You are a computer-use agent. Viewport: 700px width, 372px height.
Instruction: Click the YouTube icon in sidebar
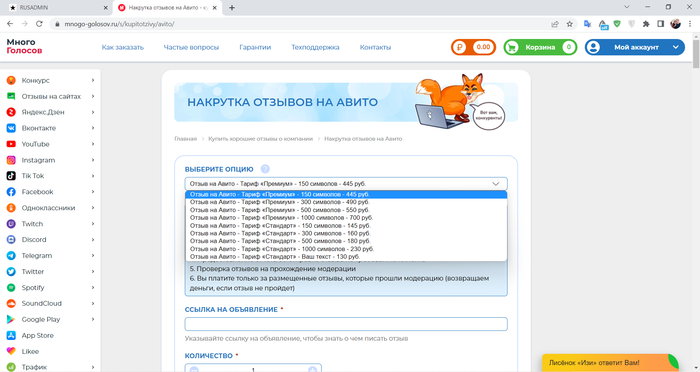click(11, 144)
